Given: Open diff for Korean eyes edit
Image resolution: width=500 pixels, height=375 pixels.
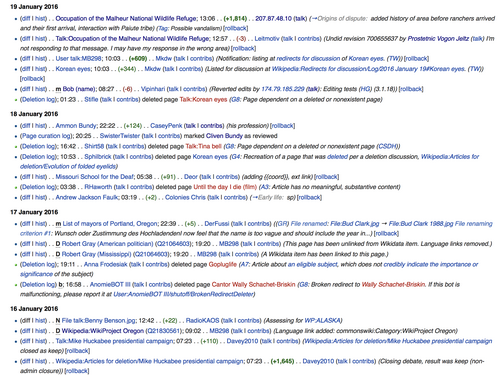Looking at the screenshot, I should 26,69.
